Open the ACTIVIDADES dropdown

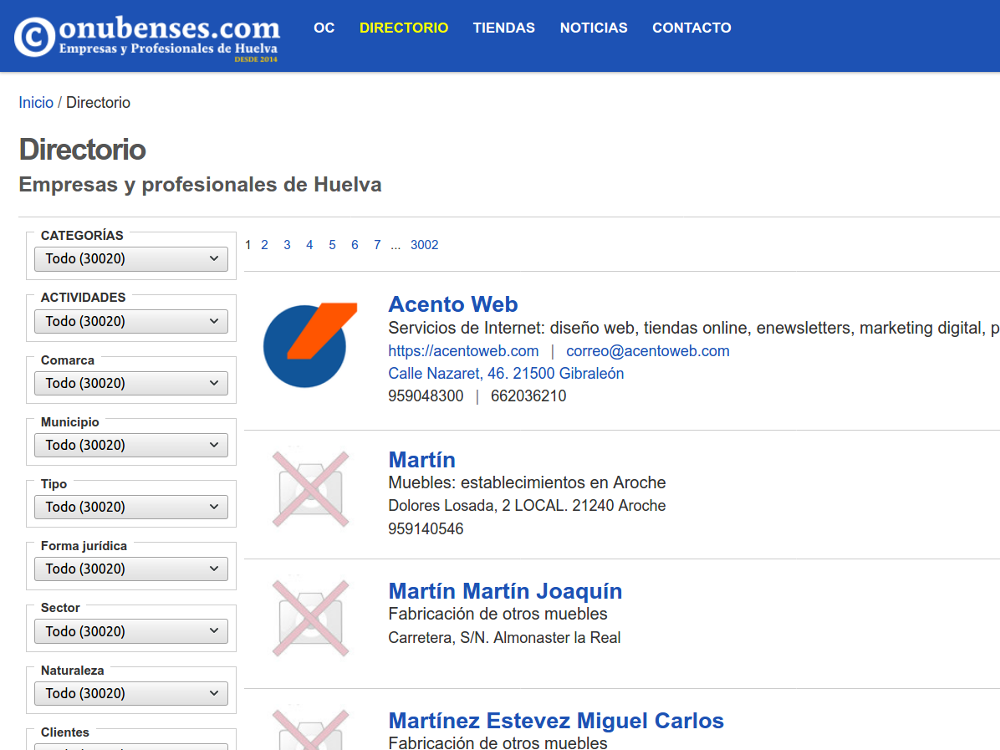pyautogui.click(x=131, y=321)
